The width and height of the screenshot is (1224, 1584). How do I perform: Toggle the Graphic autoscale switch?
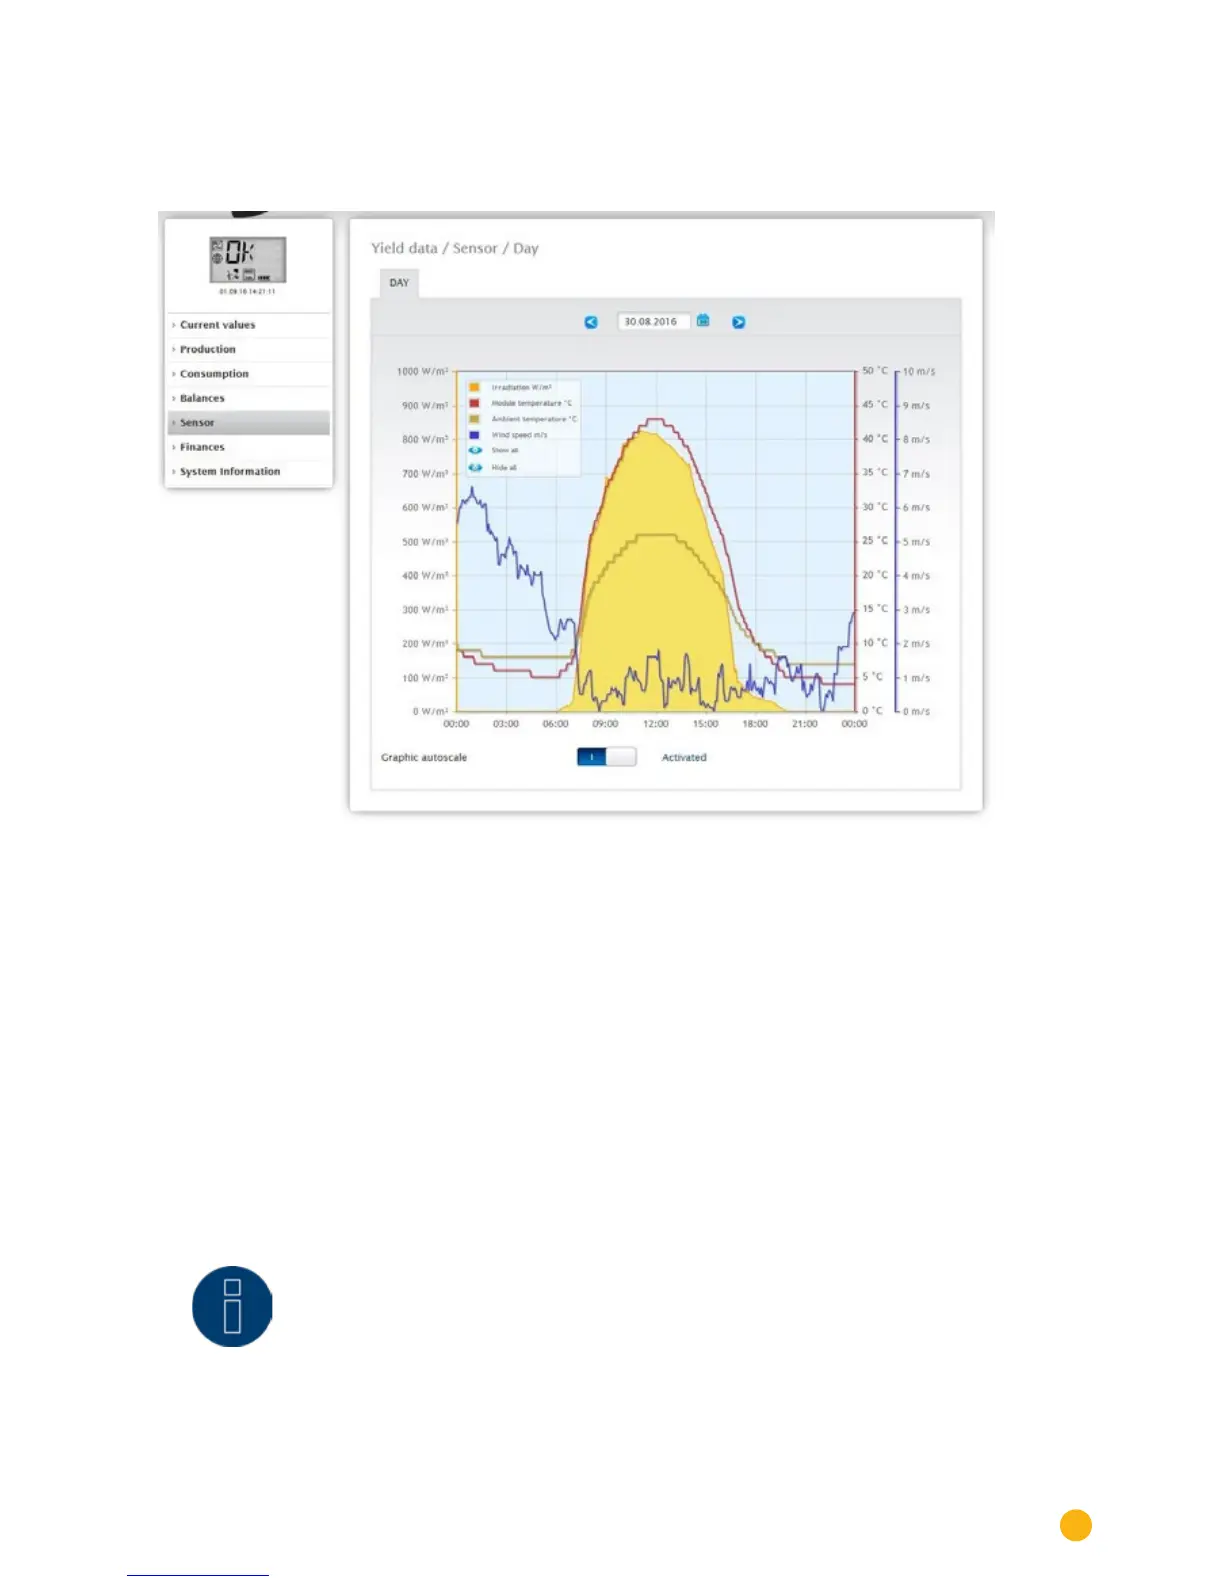point(606,757)
